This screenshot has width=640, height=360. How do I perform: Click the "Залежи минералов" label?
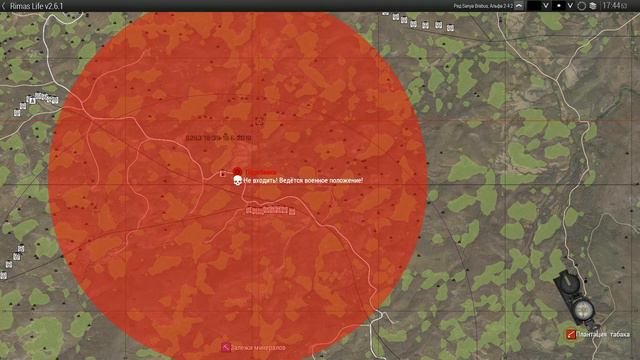pyautogui.click(x=258, y=348)
